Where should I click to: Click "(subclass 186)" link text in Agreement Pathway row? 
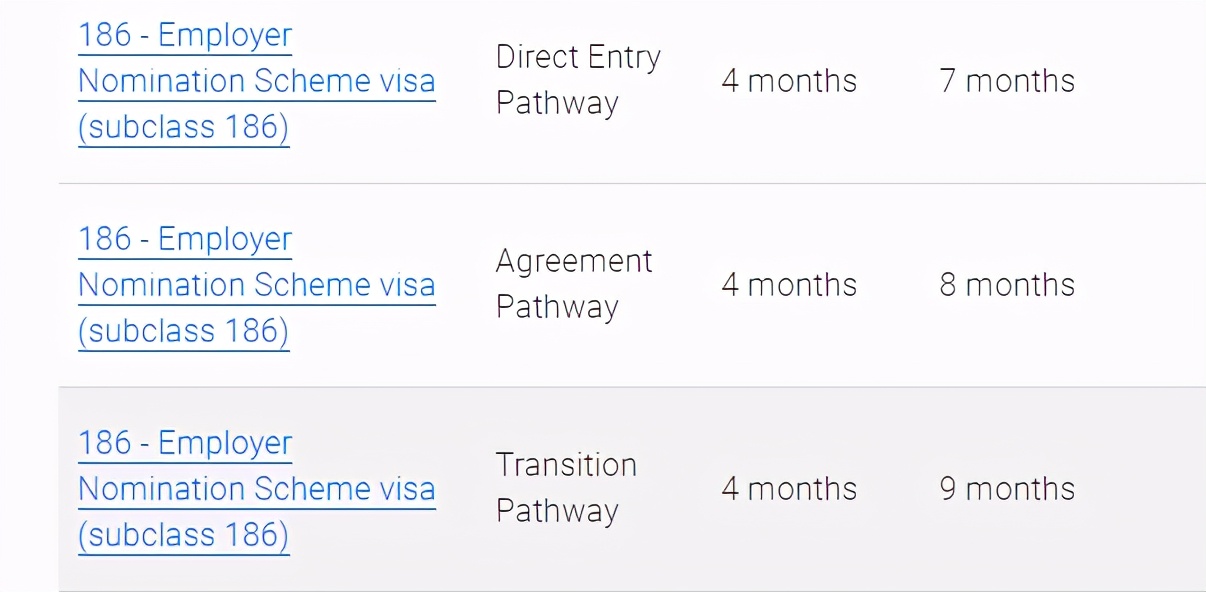click(184, 331)
